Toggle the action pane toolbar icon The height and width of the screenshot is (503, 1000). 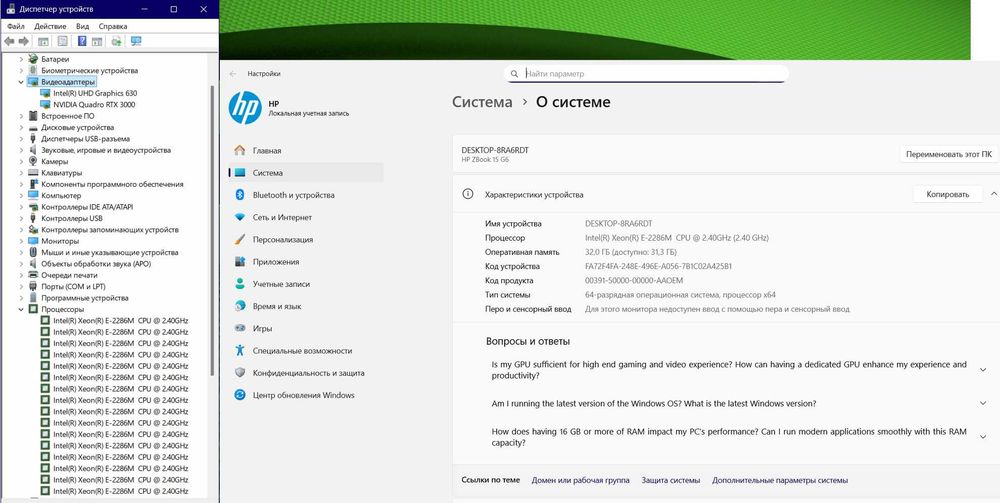[x=97, y=41]
